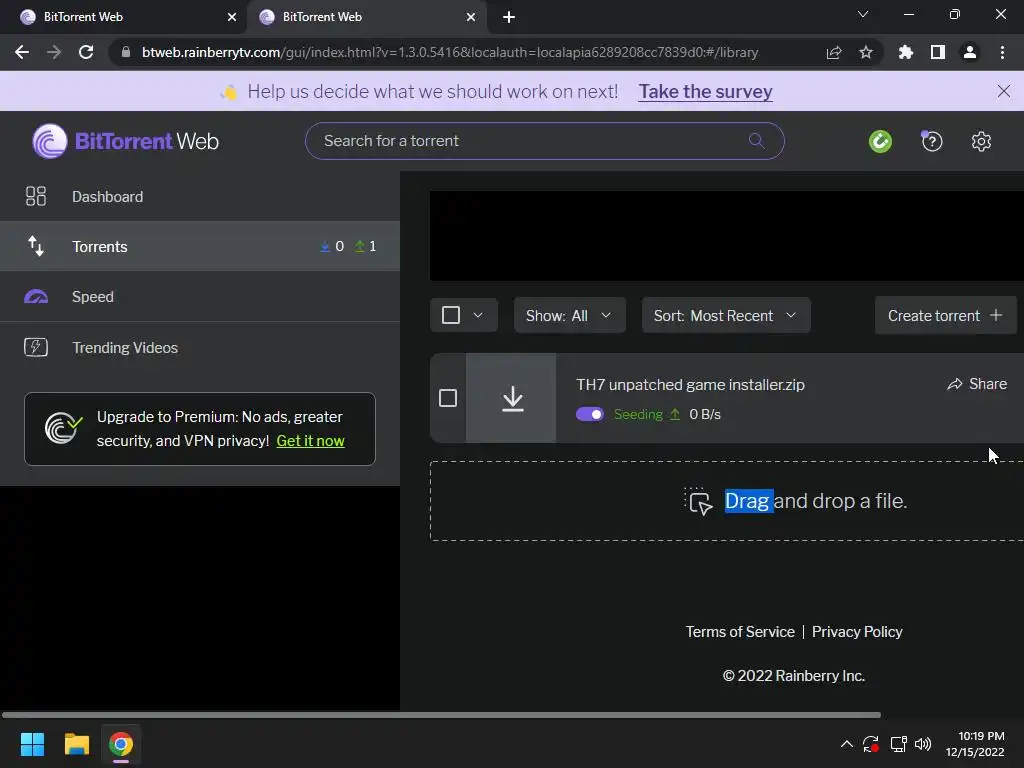The height and width of the screenshot is (768, 1024).
Task: Open Trending Videos in the sidebar
Action: click(200, 347)
